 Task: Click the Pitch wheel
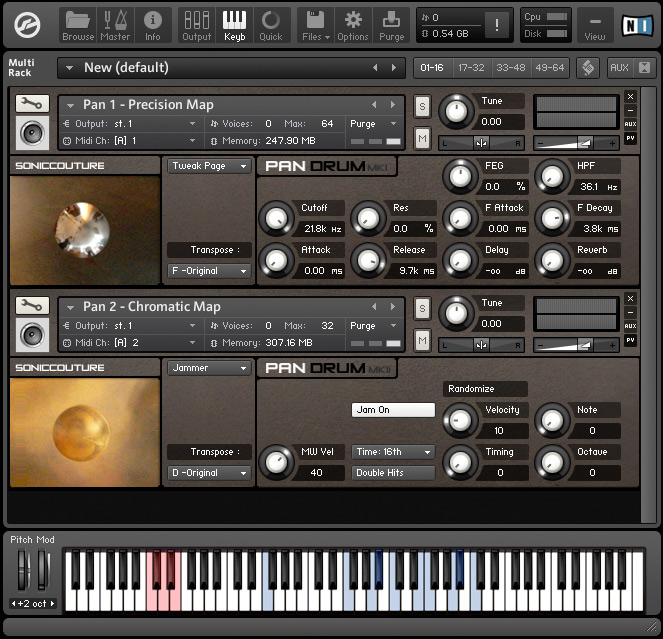[22, 569]
